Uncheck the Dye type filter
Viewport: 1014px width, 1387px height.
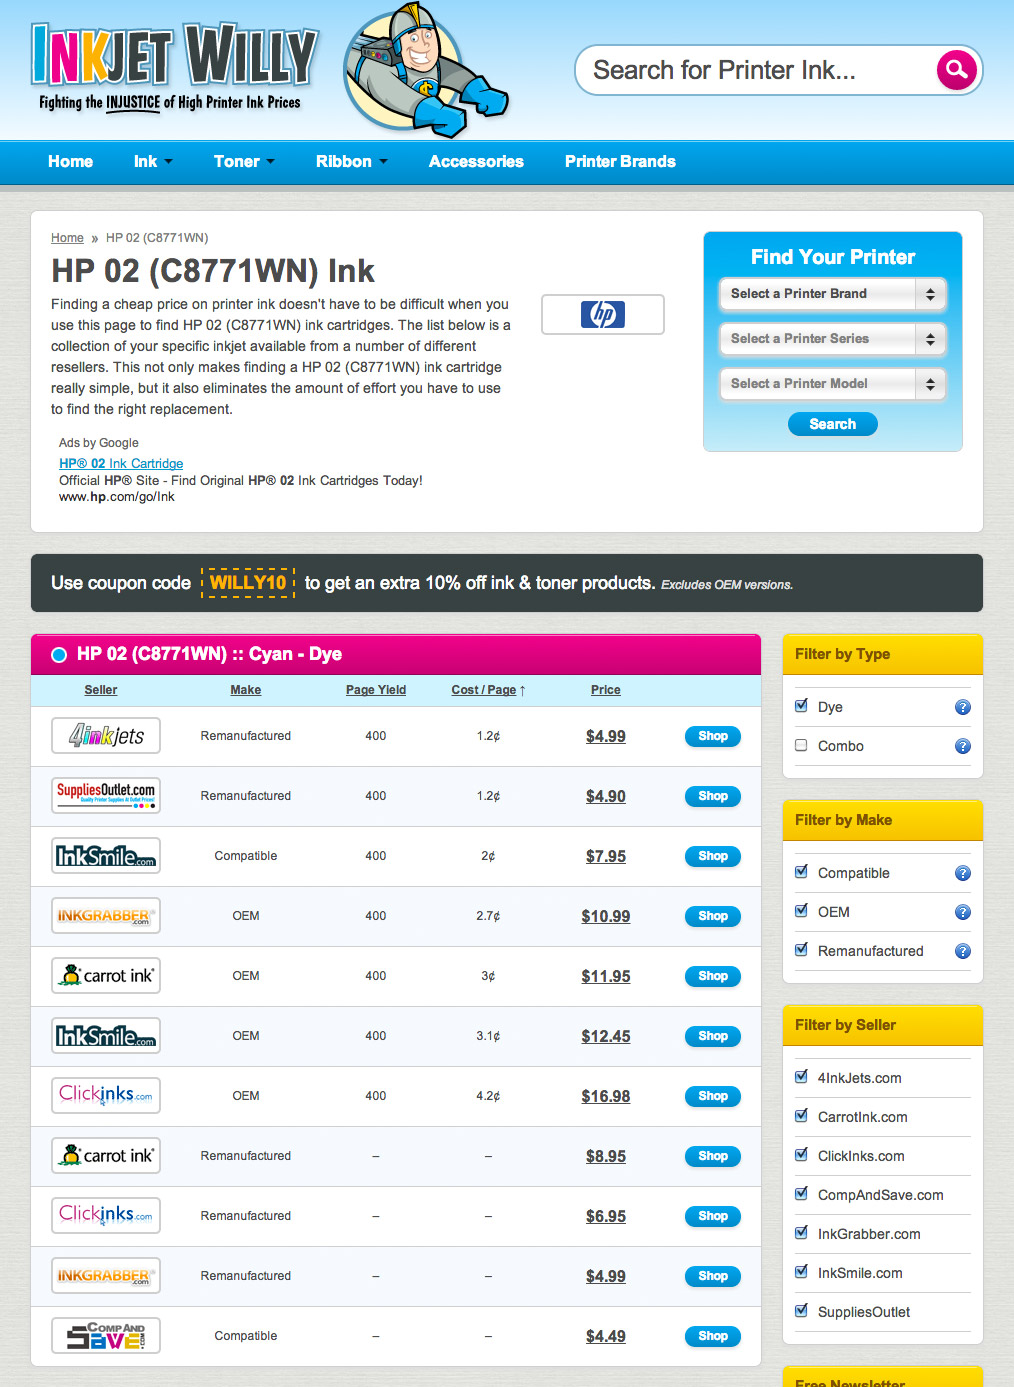[801, 706]
